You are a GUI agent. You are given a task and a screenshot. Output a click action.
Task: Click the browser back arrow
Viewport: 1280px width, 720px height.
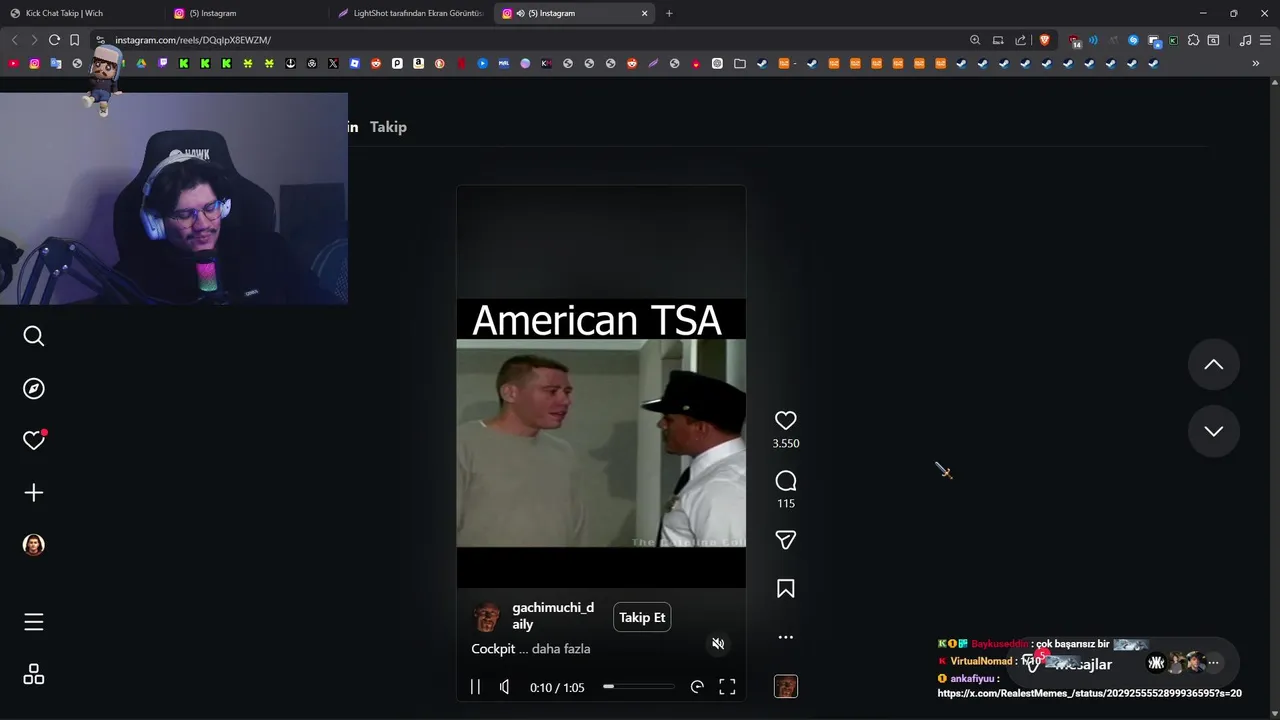coord(14,40)
